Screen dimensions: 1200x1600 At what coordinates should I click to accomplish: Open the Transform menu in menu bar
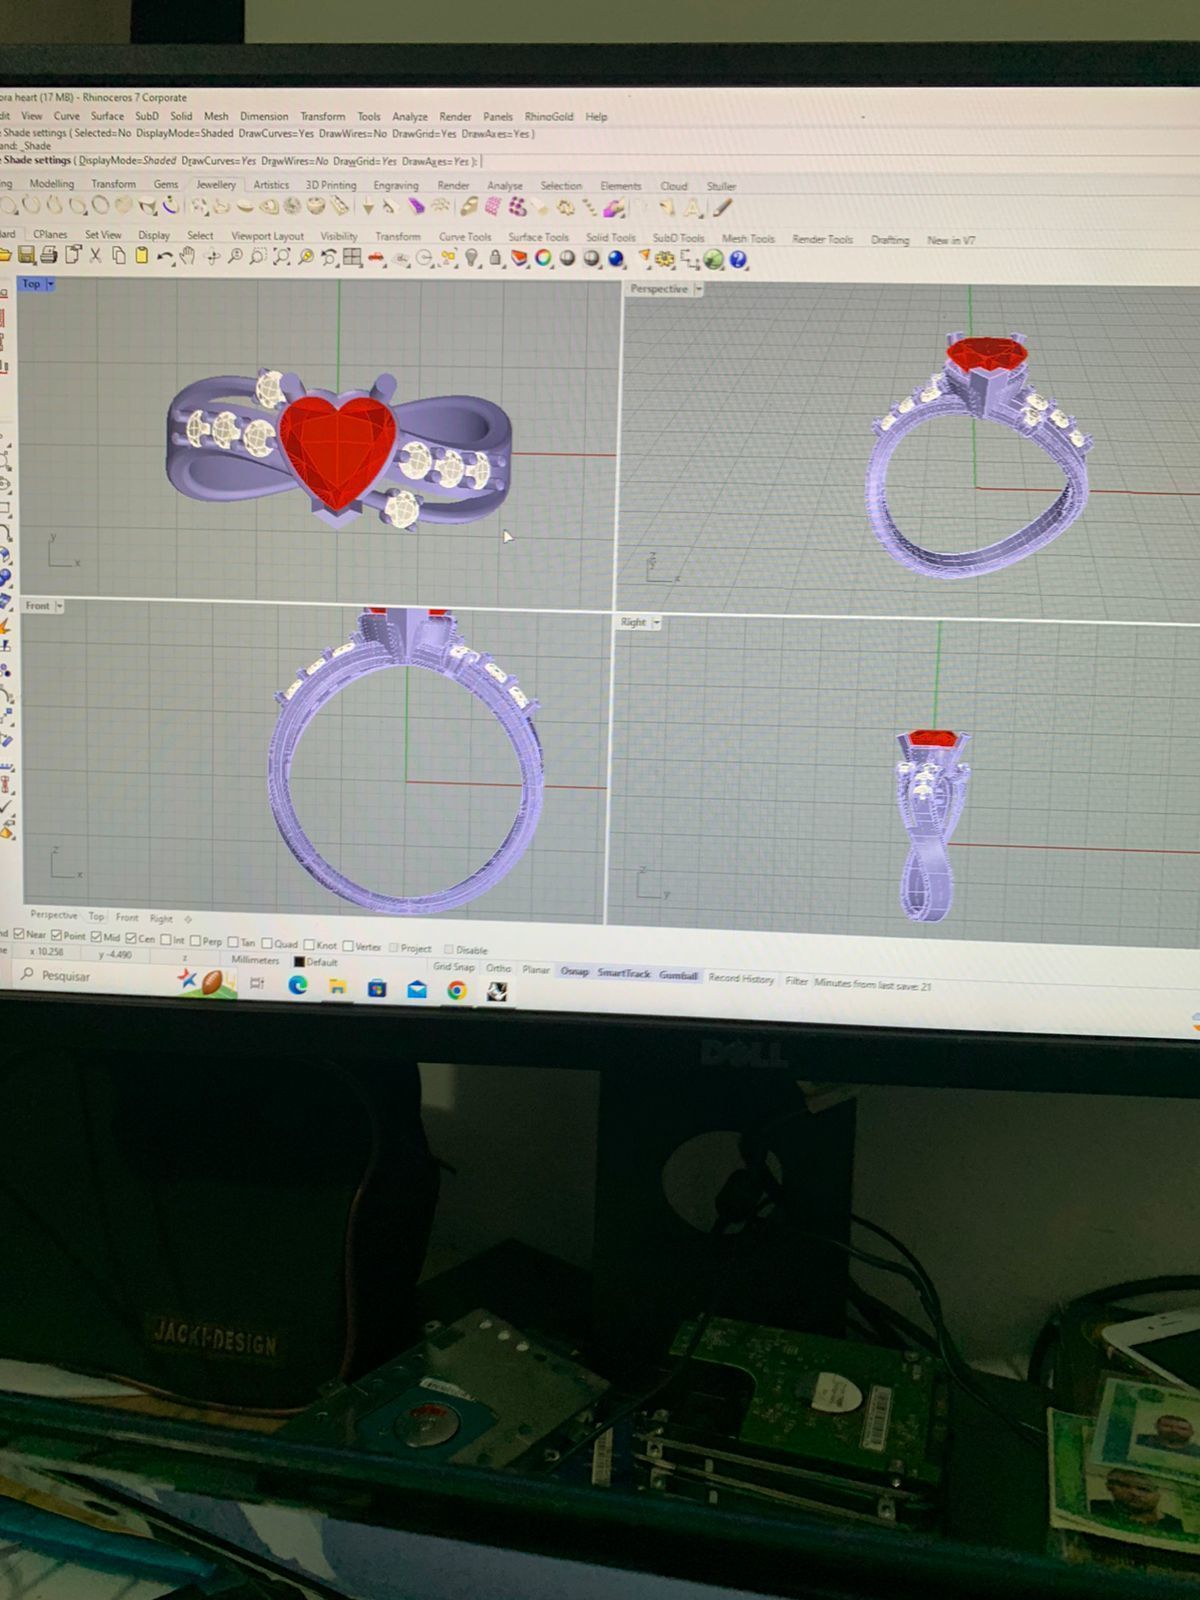[322, 116]
